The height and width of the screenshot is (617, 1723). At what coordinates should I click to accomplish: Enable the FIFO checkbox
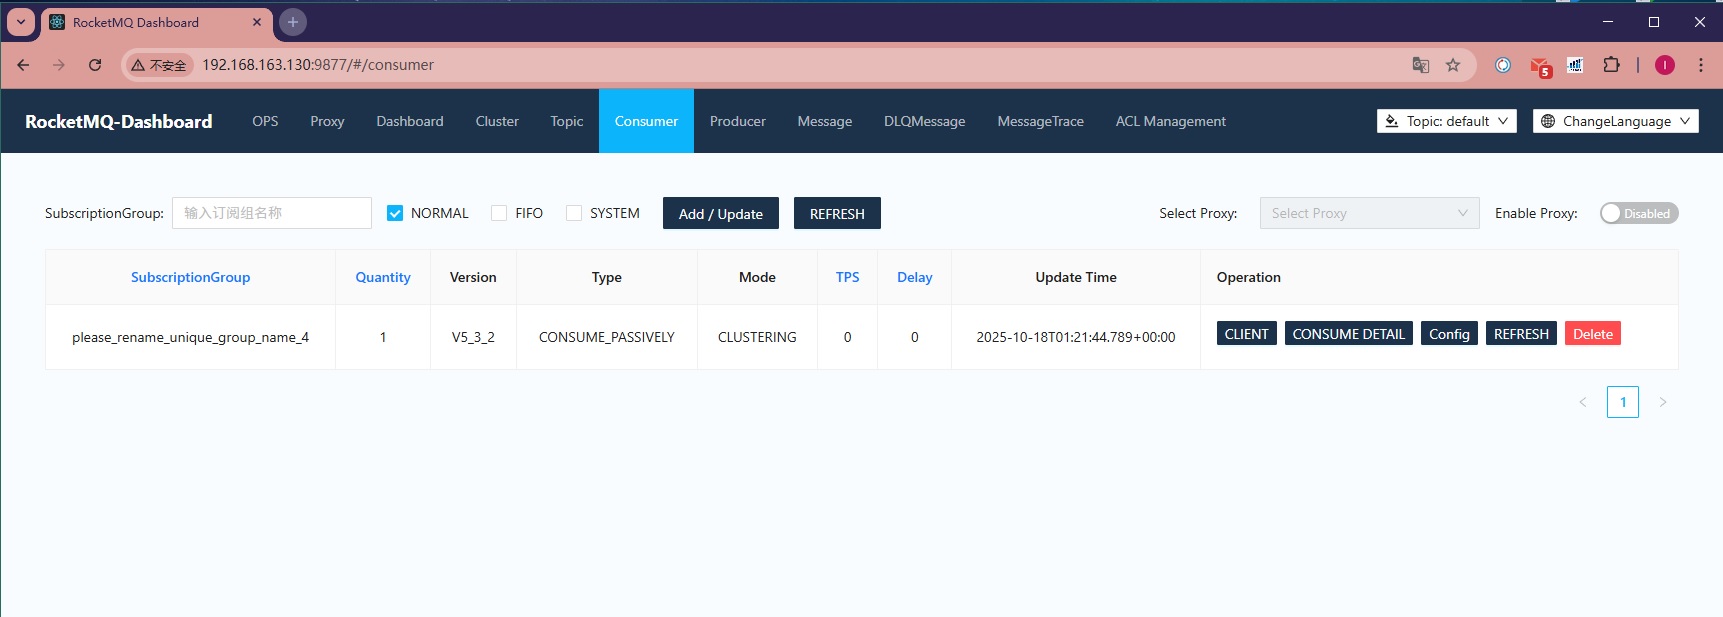[x=499, y=213]
